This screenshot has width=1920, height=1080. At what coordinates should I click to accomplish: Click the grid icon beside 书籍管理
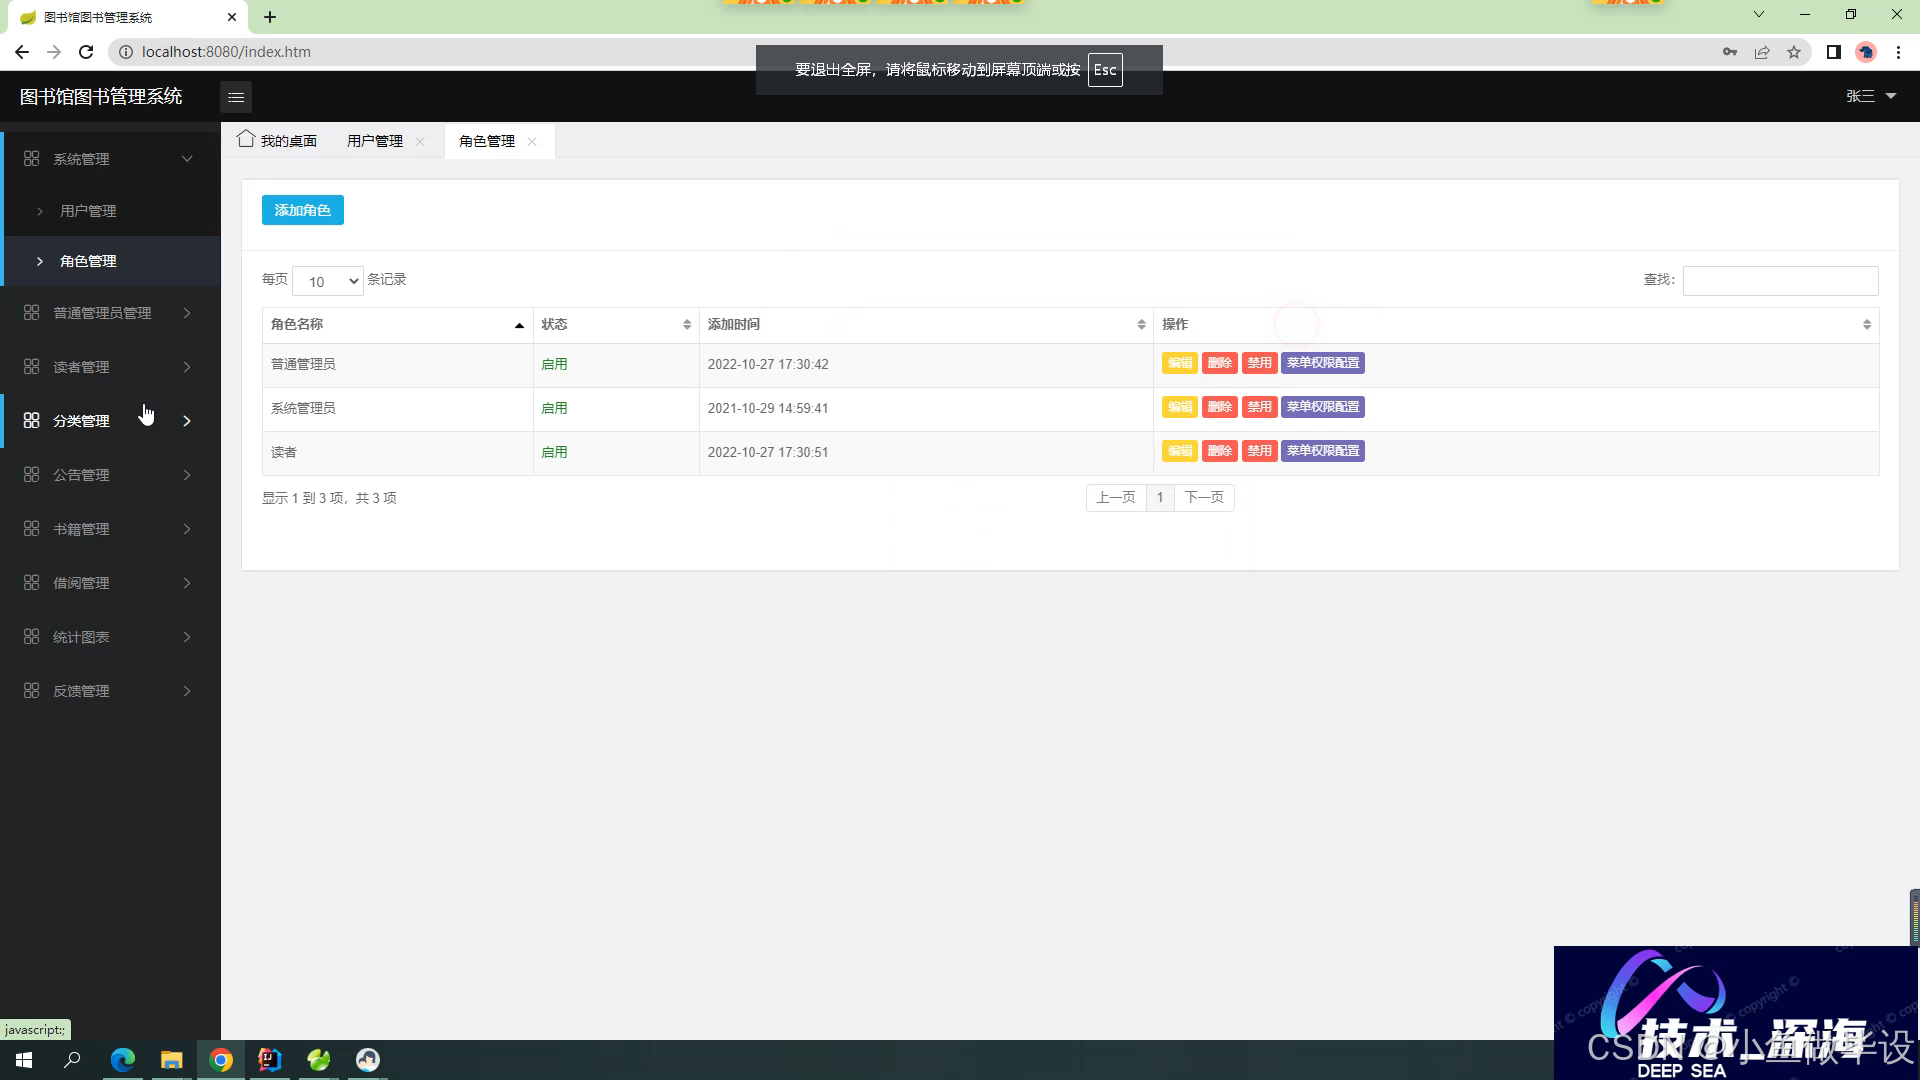click(x=32, y=529)
